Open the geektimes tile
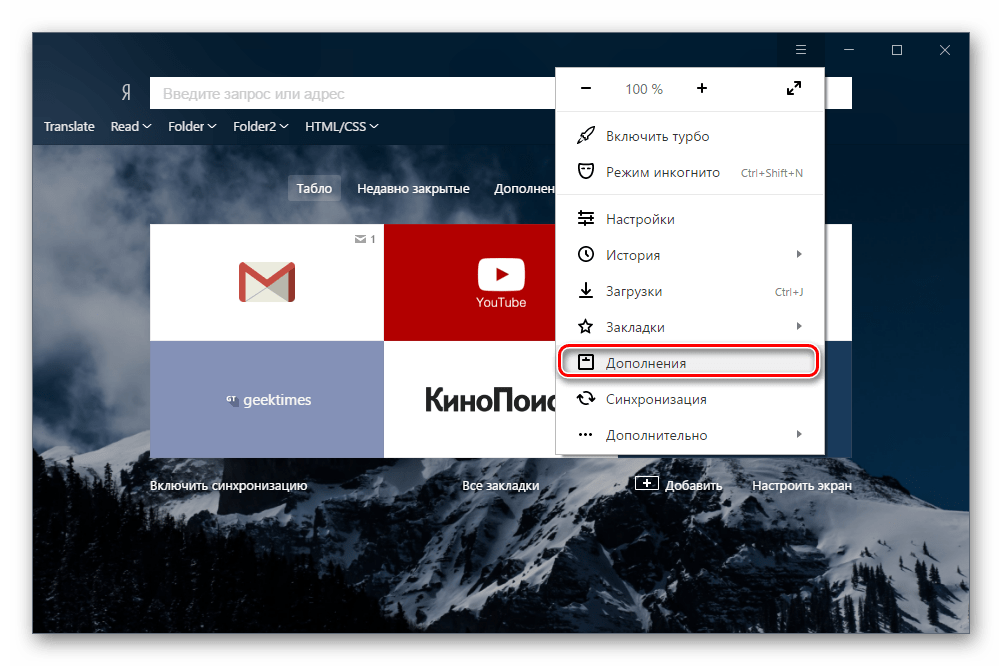This screenshot has height=666, width=1002. point(267,399)
